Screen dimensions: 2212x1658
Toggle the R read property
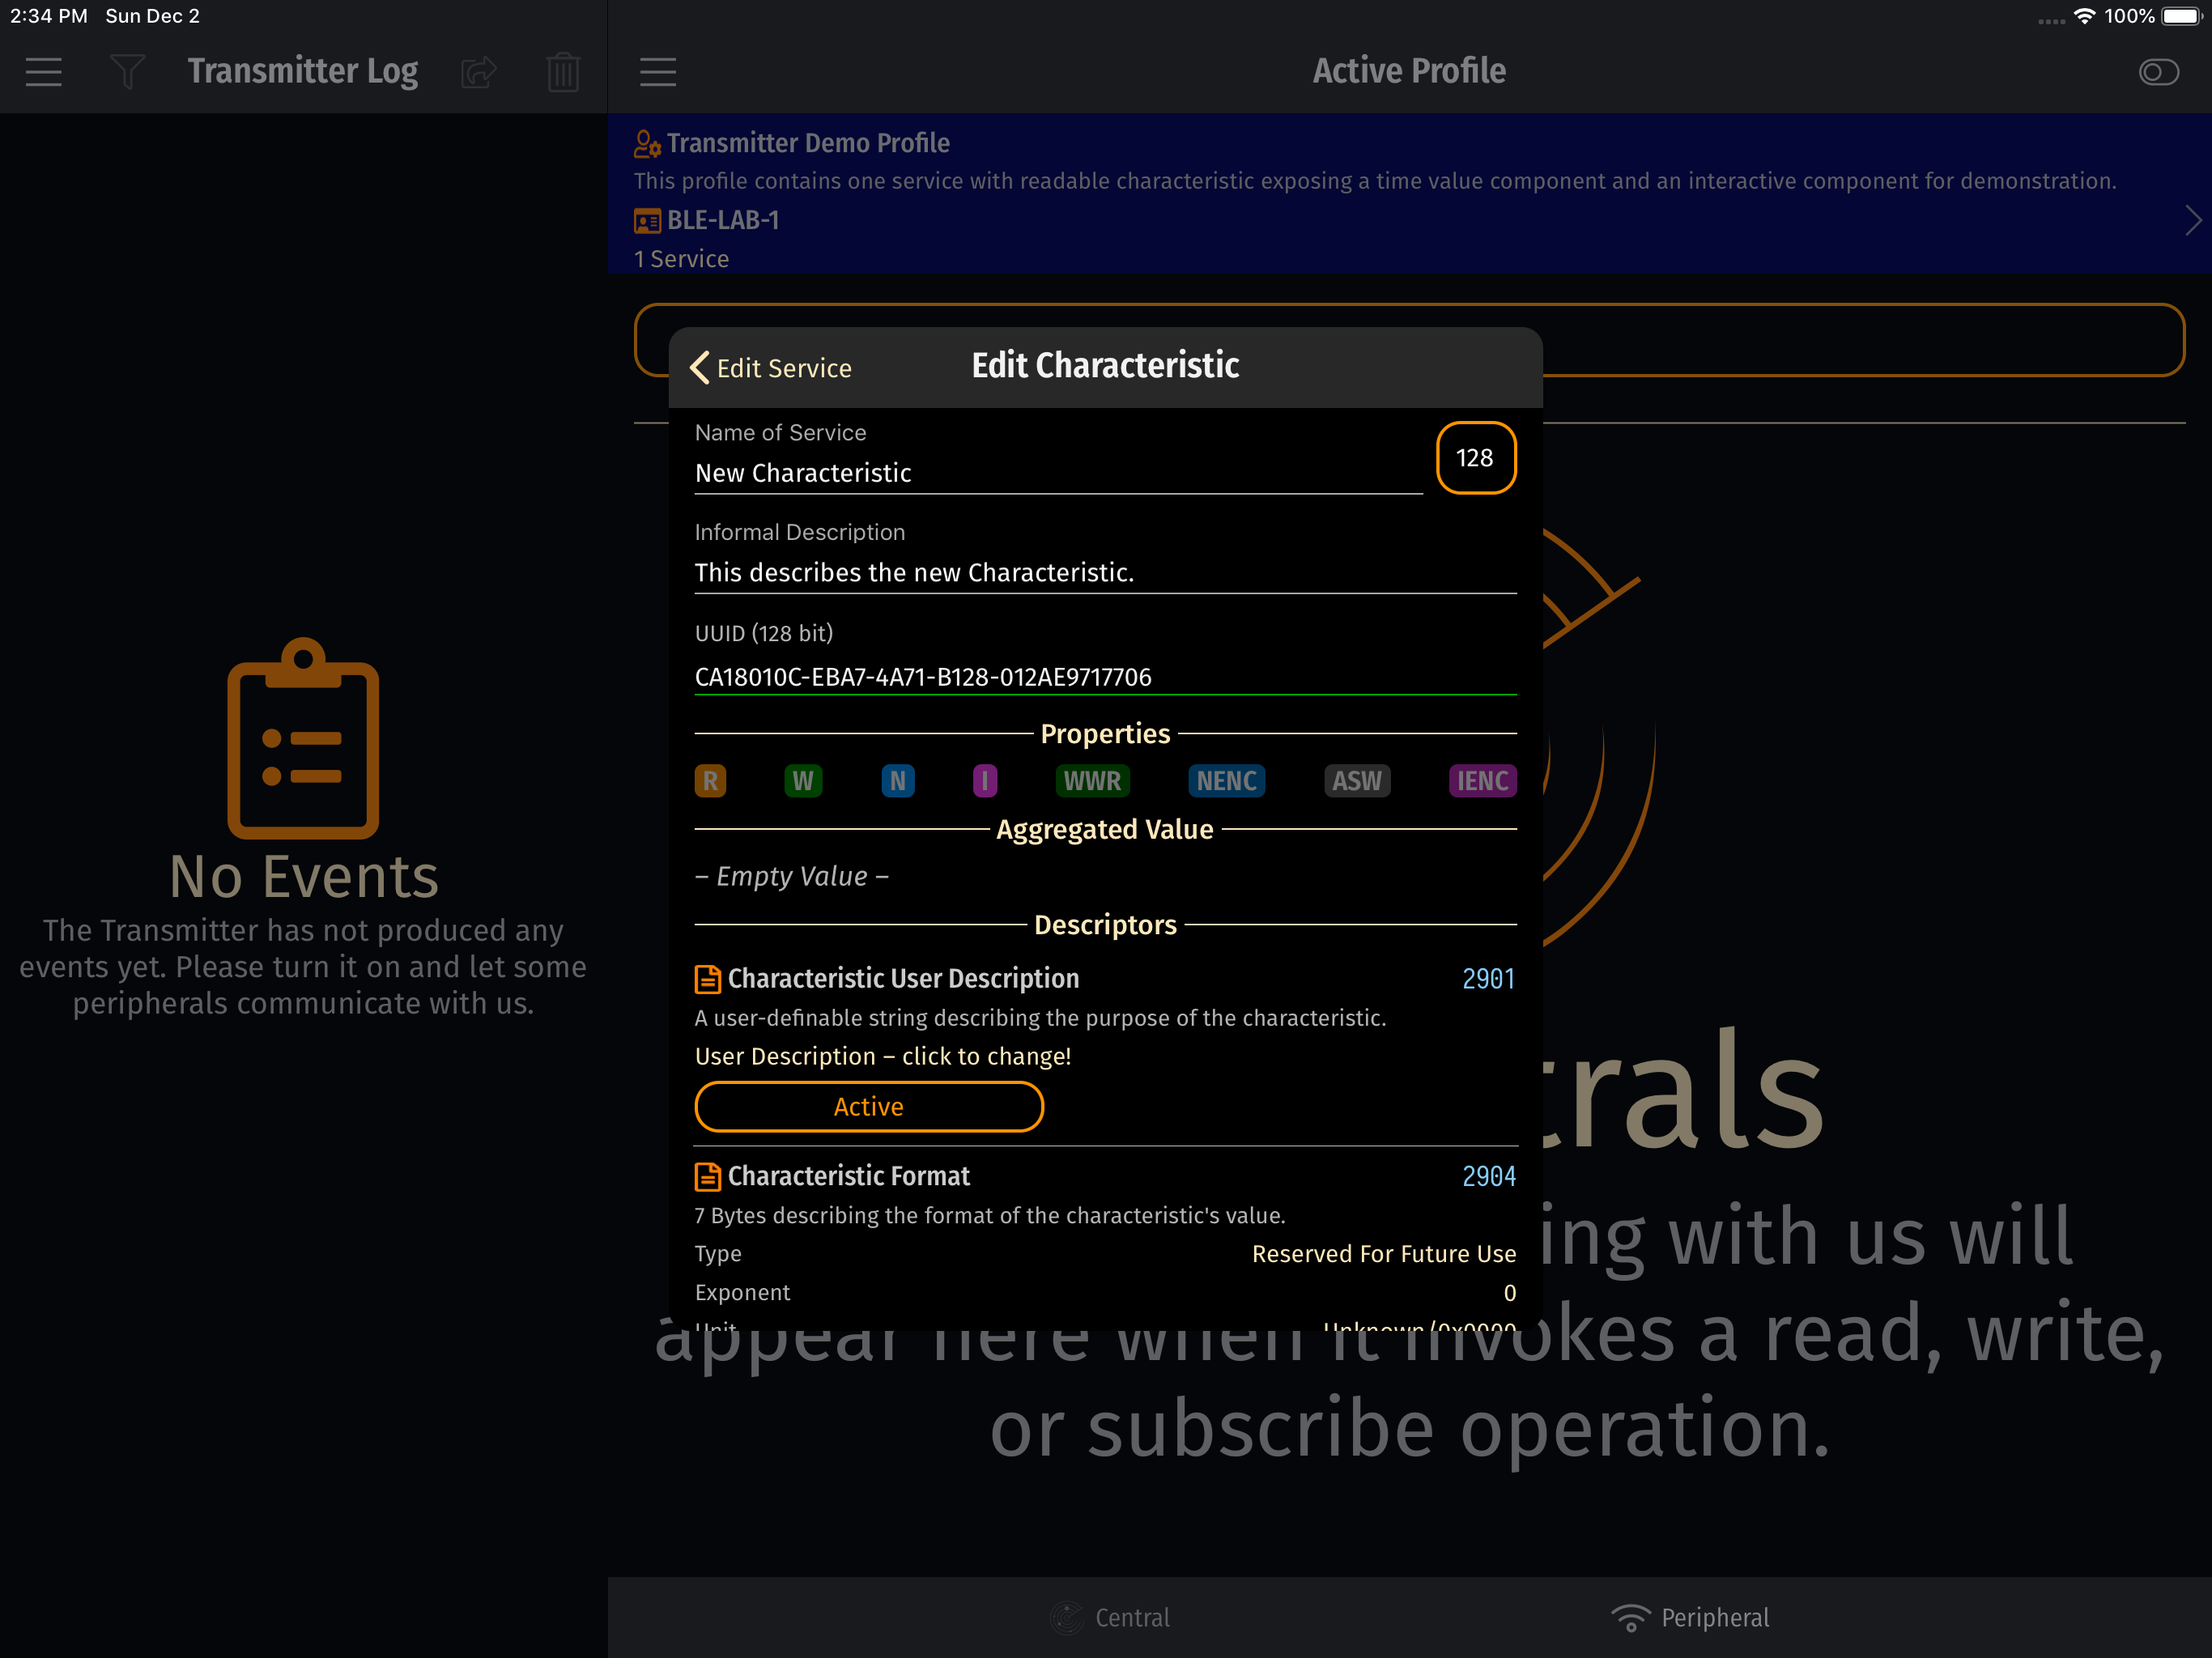click(710, 781)
